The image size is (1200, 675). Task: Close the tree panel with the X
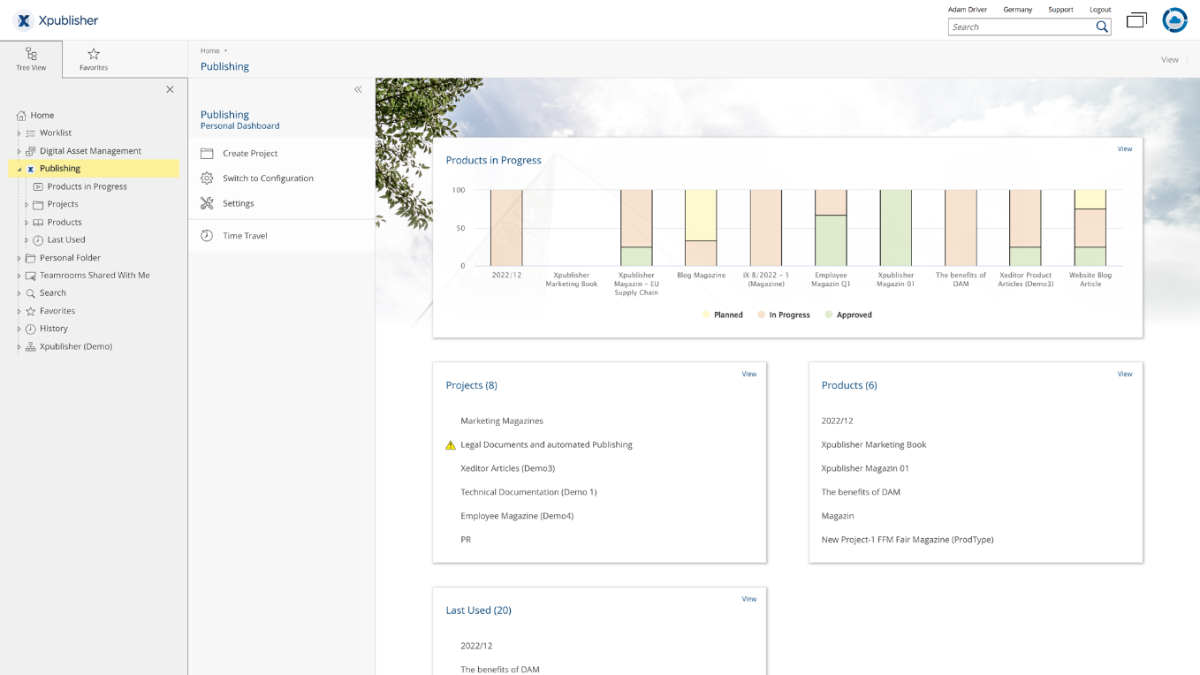(x=170, y=90)
